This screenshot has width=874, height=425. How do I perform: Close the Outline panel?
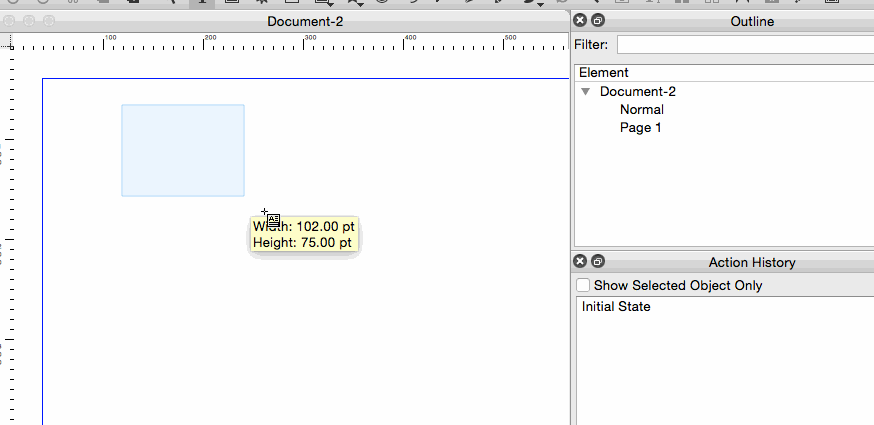[580, 21]
